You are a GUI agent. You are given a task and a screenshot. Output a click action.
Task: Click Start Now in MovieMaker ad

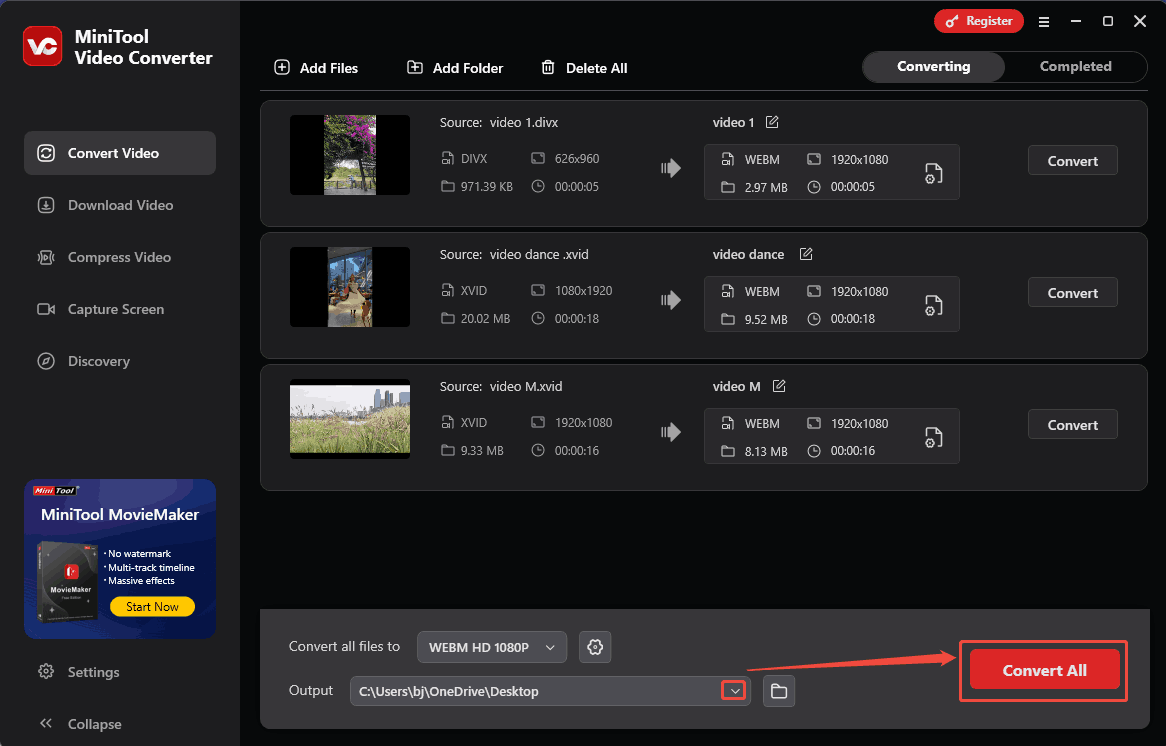pos(152,607)
